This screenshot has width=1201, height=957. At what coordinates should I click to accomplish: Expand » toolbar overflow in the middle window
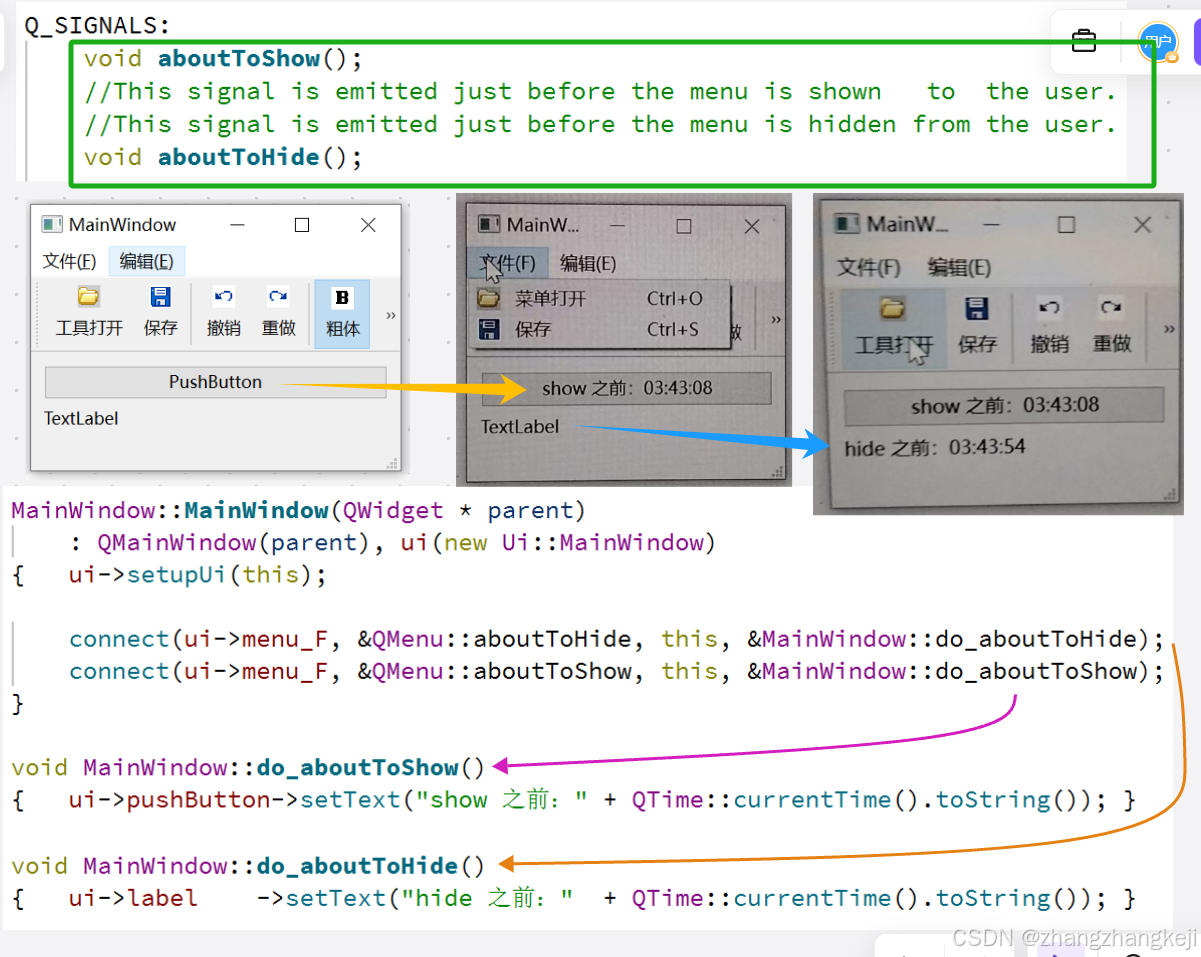point(775,319)
